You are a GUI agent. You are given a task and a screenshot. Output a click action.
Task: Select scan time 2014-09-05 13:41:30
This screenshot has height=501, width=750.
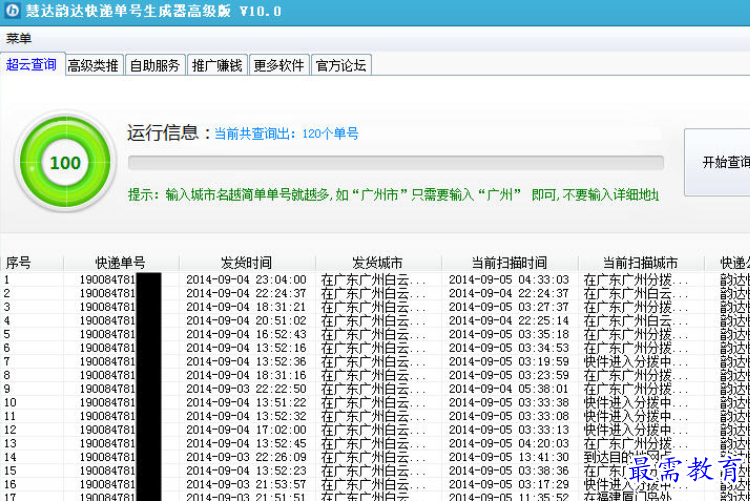pos(509,457)
